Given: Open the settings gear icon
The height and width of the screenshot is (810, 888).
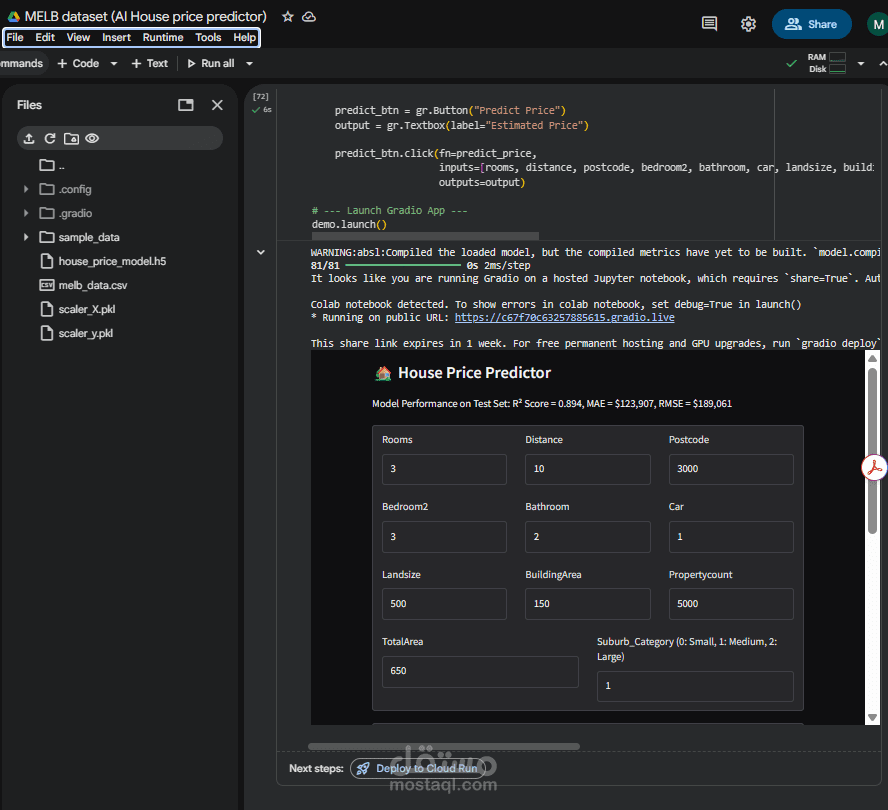Looking at the screenshot, I should pyautogui.click(x=748, y=24).
